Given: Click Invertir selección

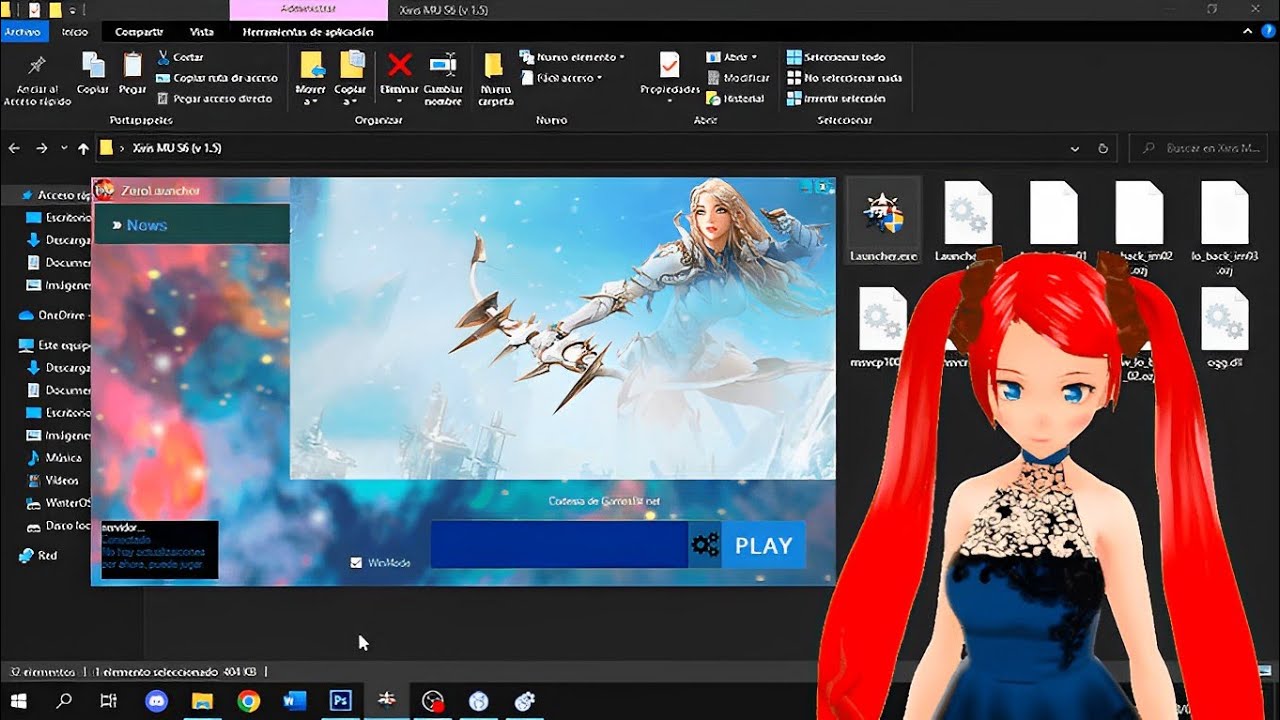Looking at the screenshot, I should (x=836, y=98).
